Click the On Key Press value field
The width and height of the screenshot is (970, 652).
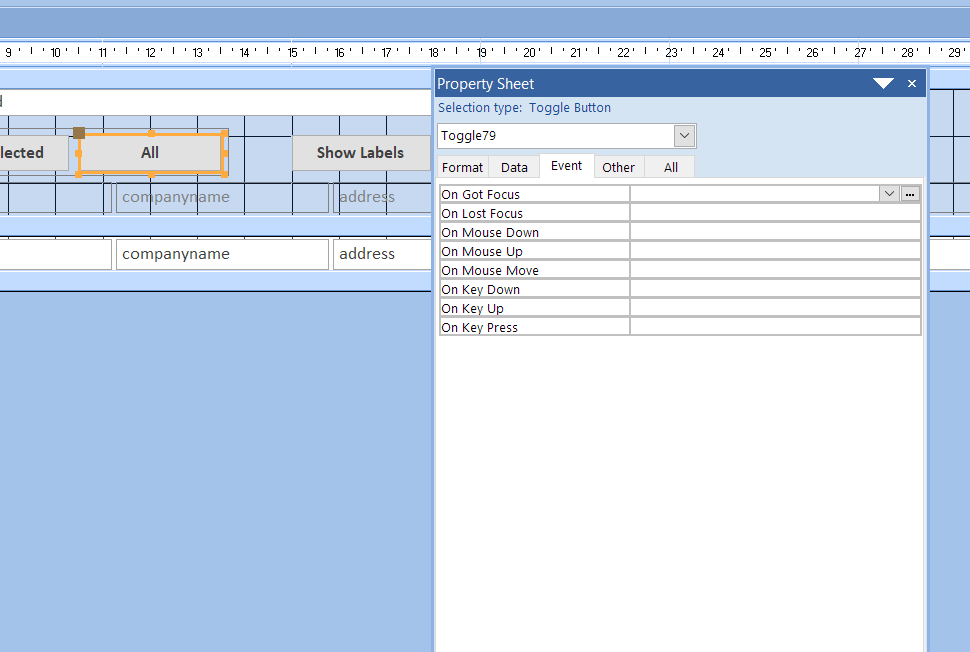[x=775, y=327]
